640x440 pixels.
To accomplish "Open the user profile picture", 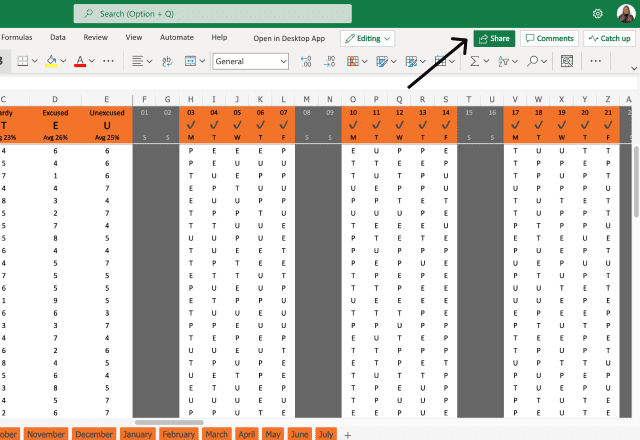I will pyautogui.click(x=626, y=13).
